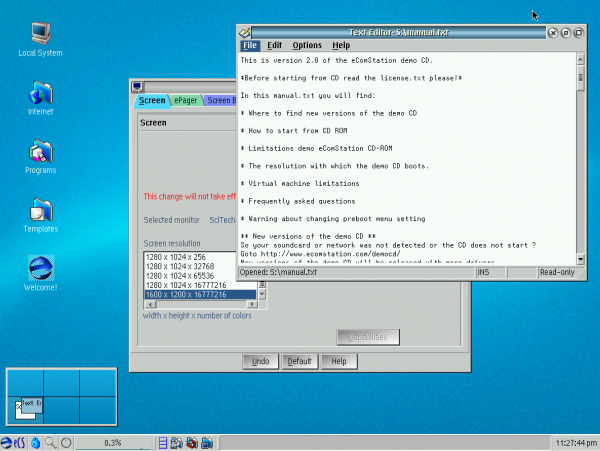Open the Programs folder icon

pyautogui.click(x=41, y=157)
